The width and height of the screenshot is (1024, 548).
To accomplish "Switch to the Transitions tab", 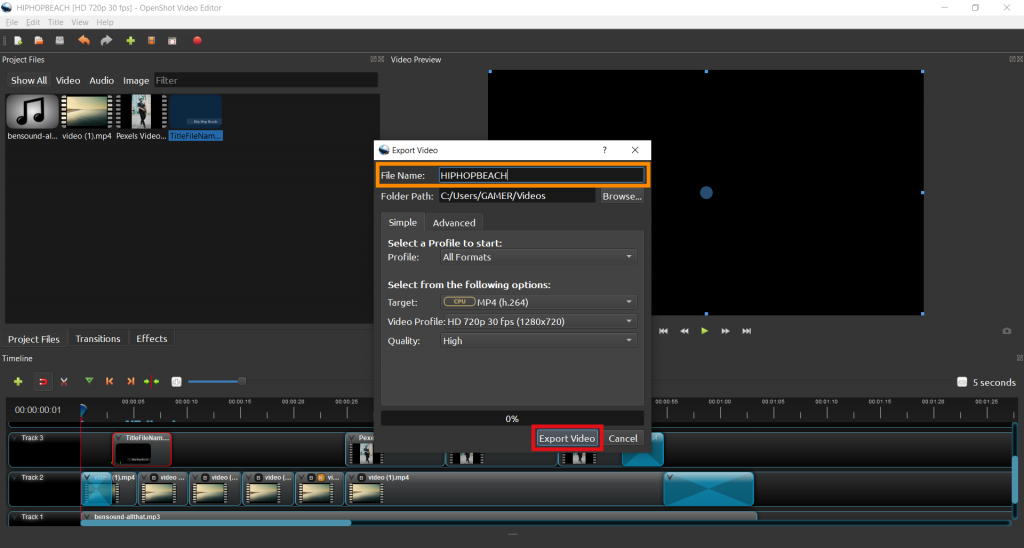I will coord(98,338).
